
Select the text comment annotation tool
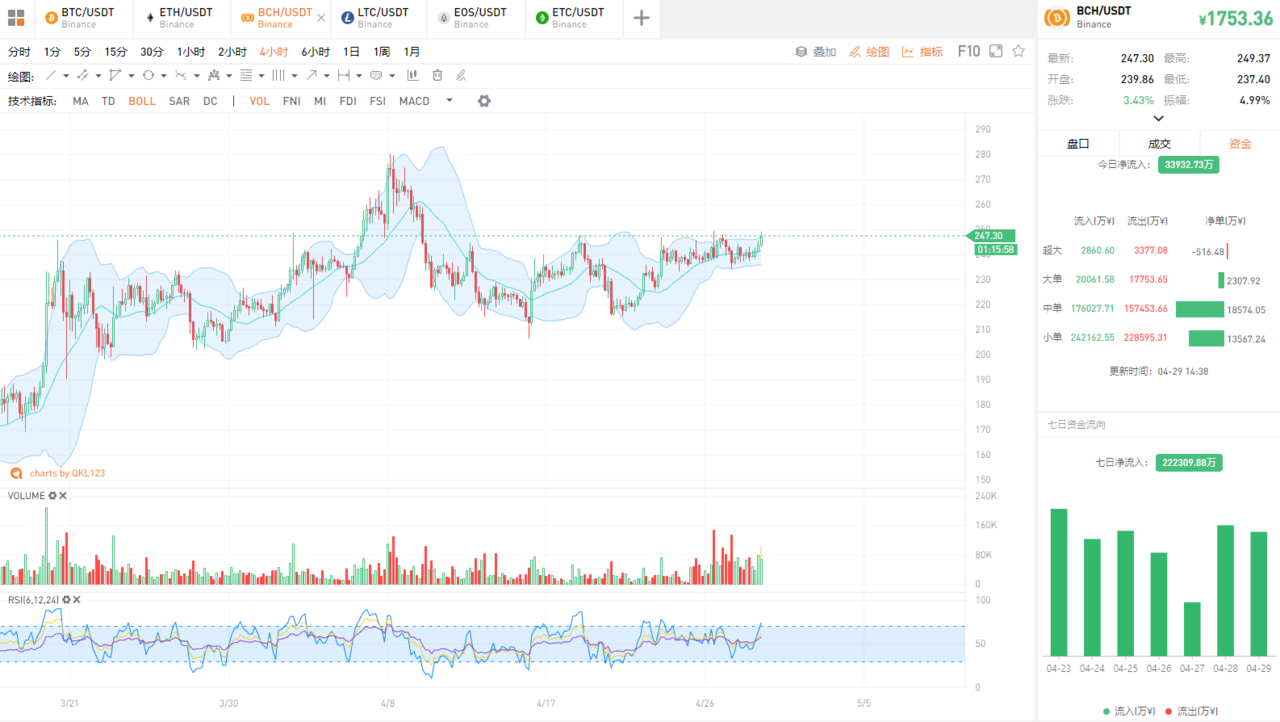376,75
